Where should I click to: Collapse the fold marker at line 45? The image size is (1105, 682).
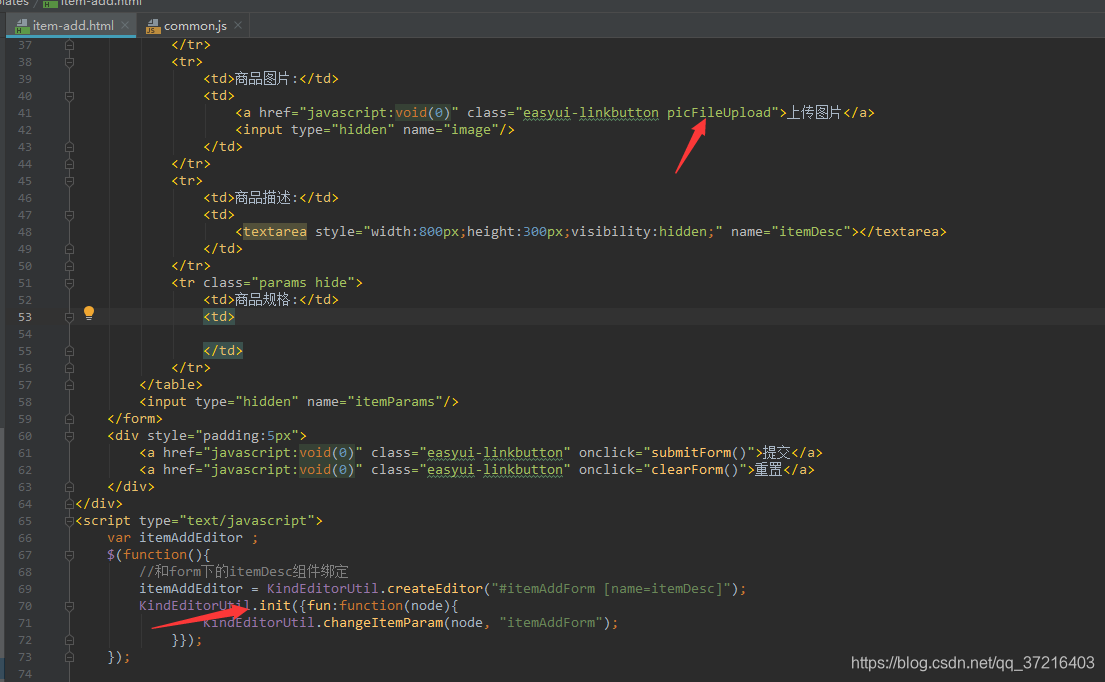pyautogui.click(x=69, y=181)
